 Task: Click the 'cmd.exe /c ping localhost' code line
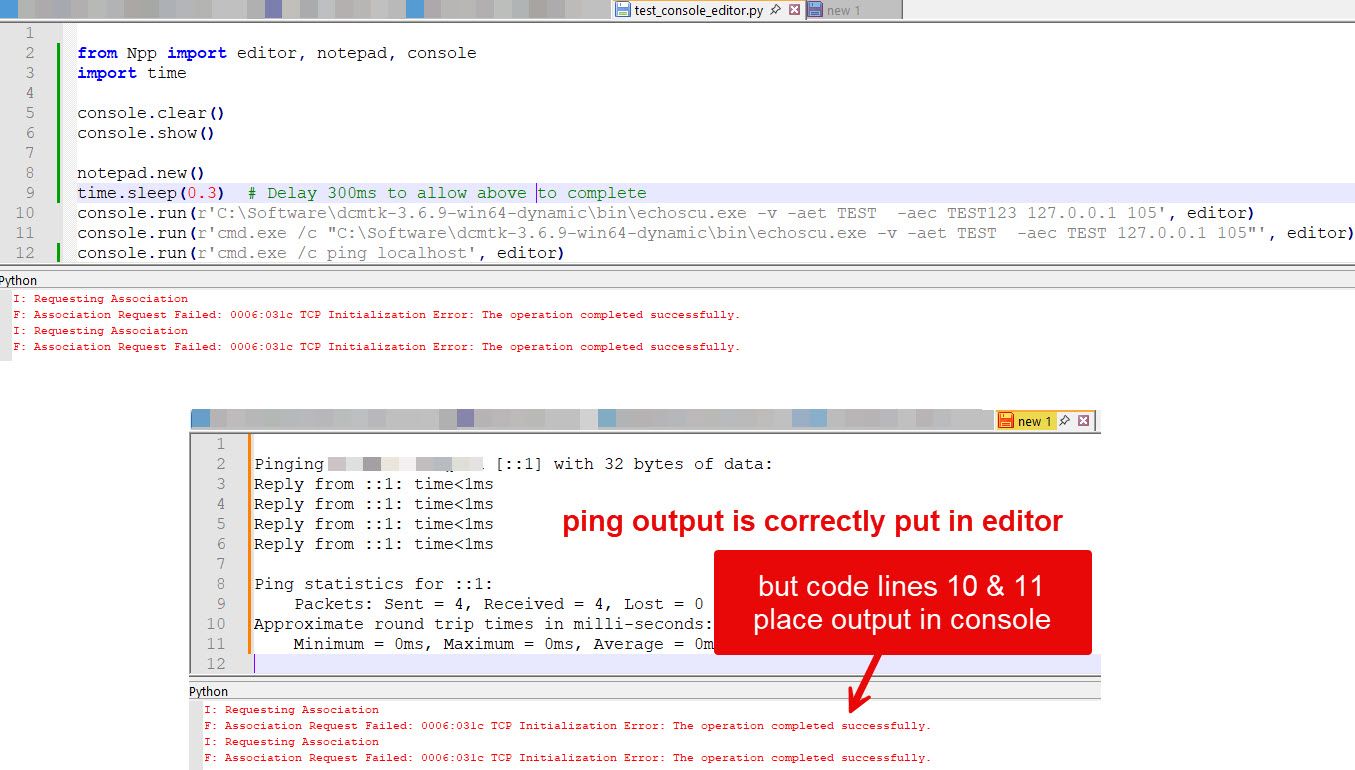pyautogui.click(x=321, y=253)
